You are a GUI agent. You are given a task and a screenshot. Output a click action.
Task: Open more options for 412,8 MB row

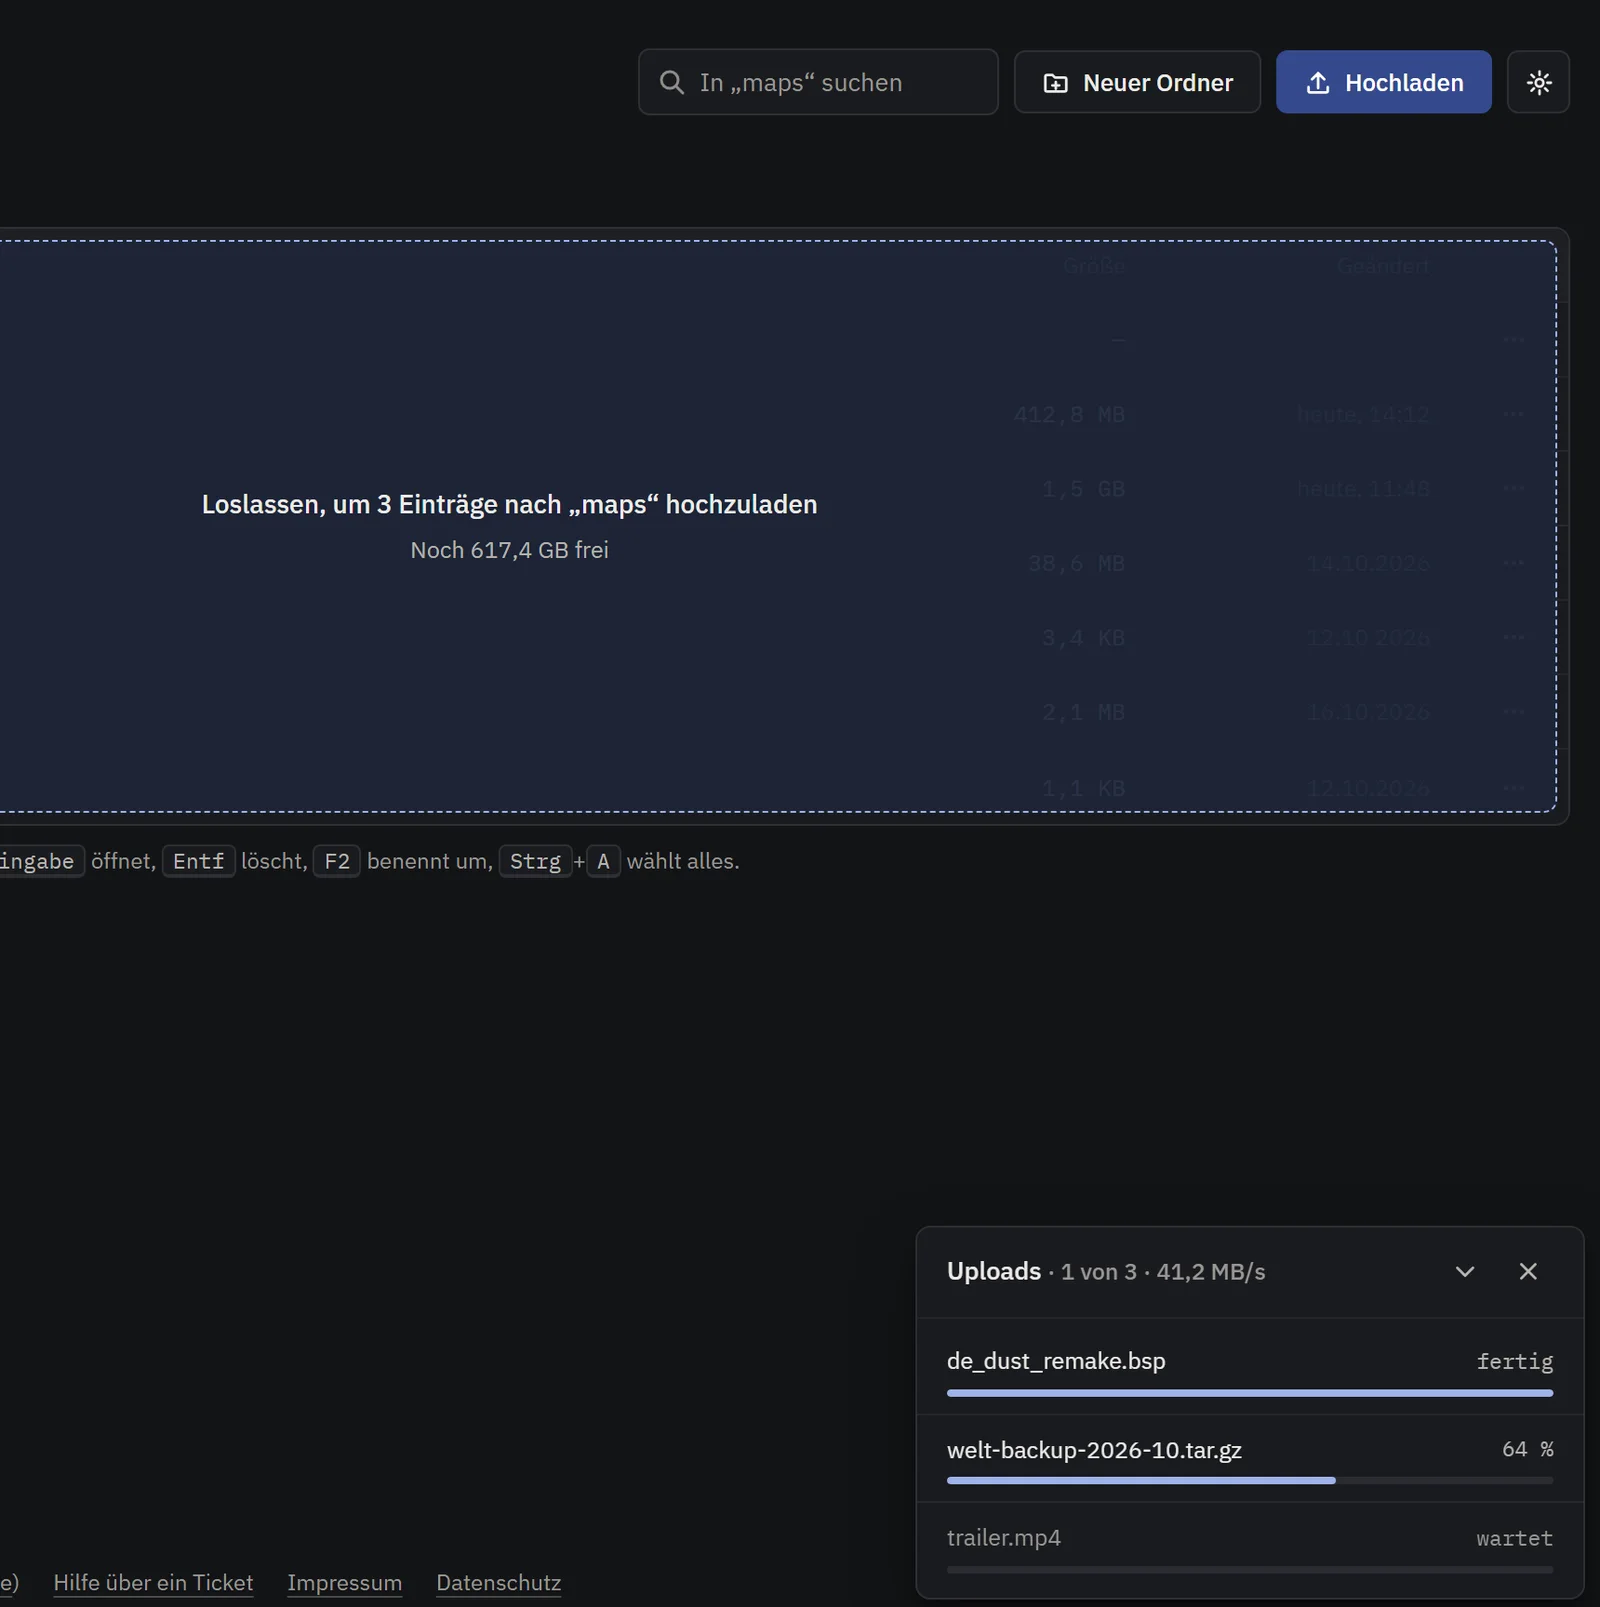point(1513,414)
